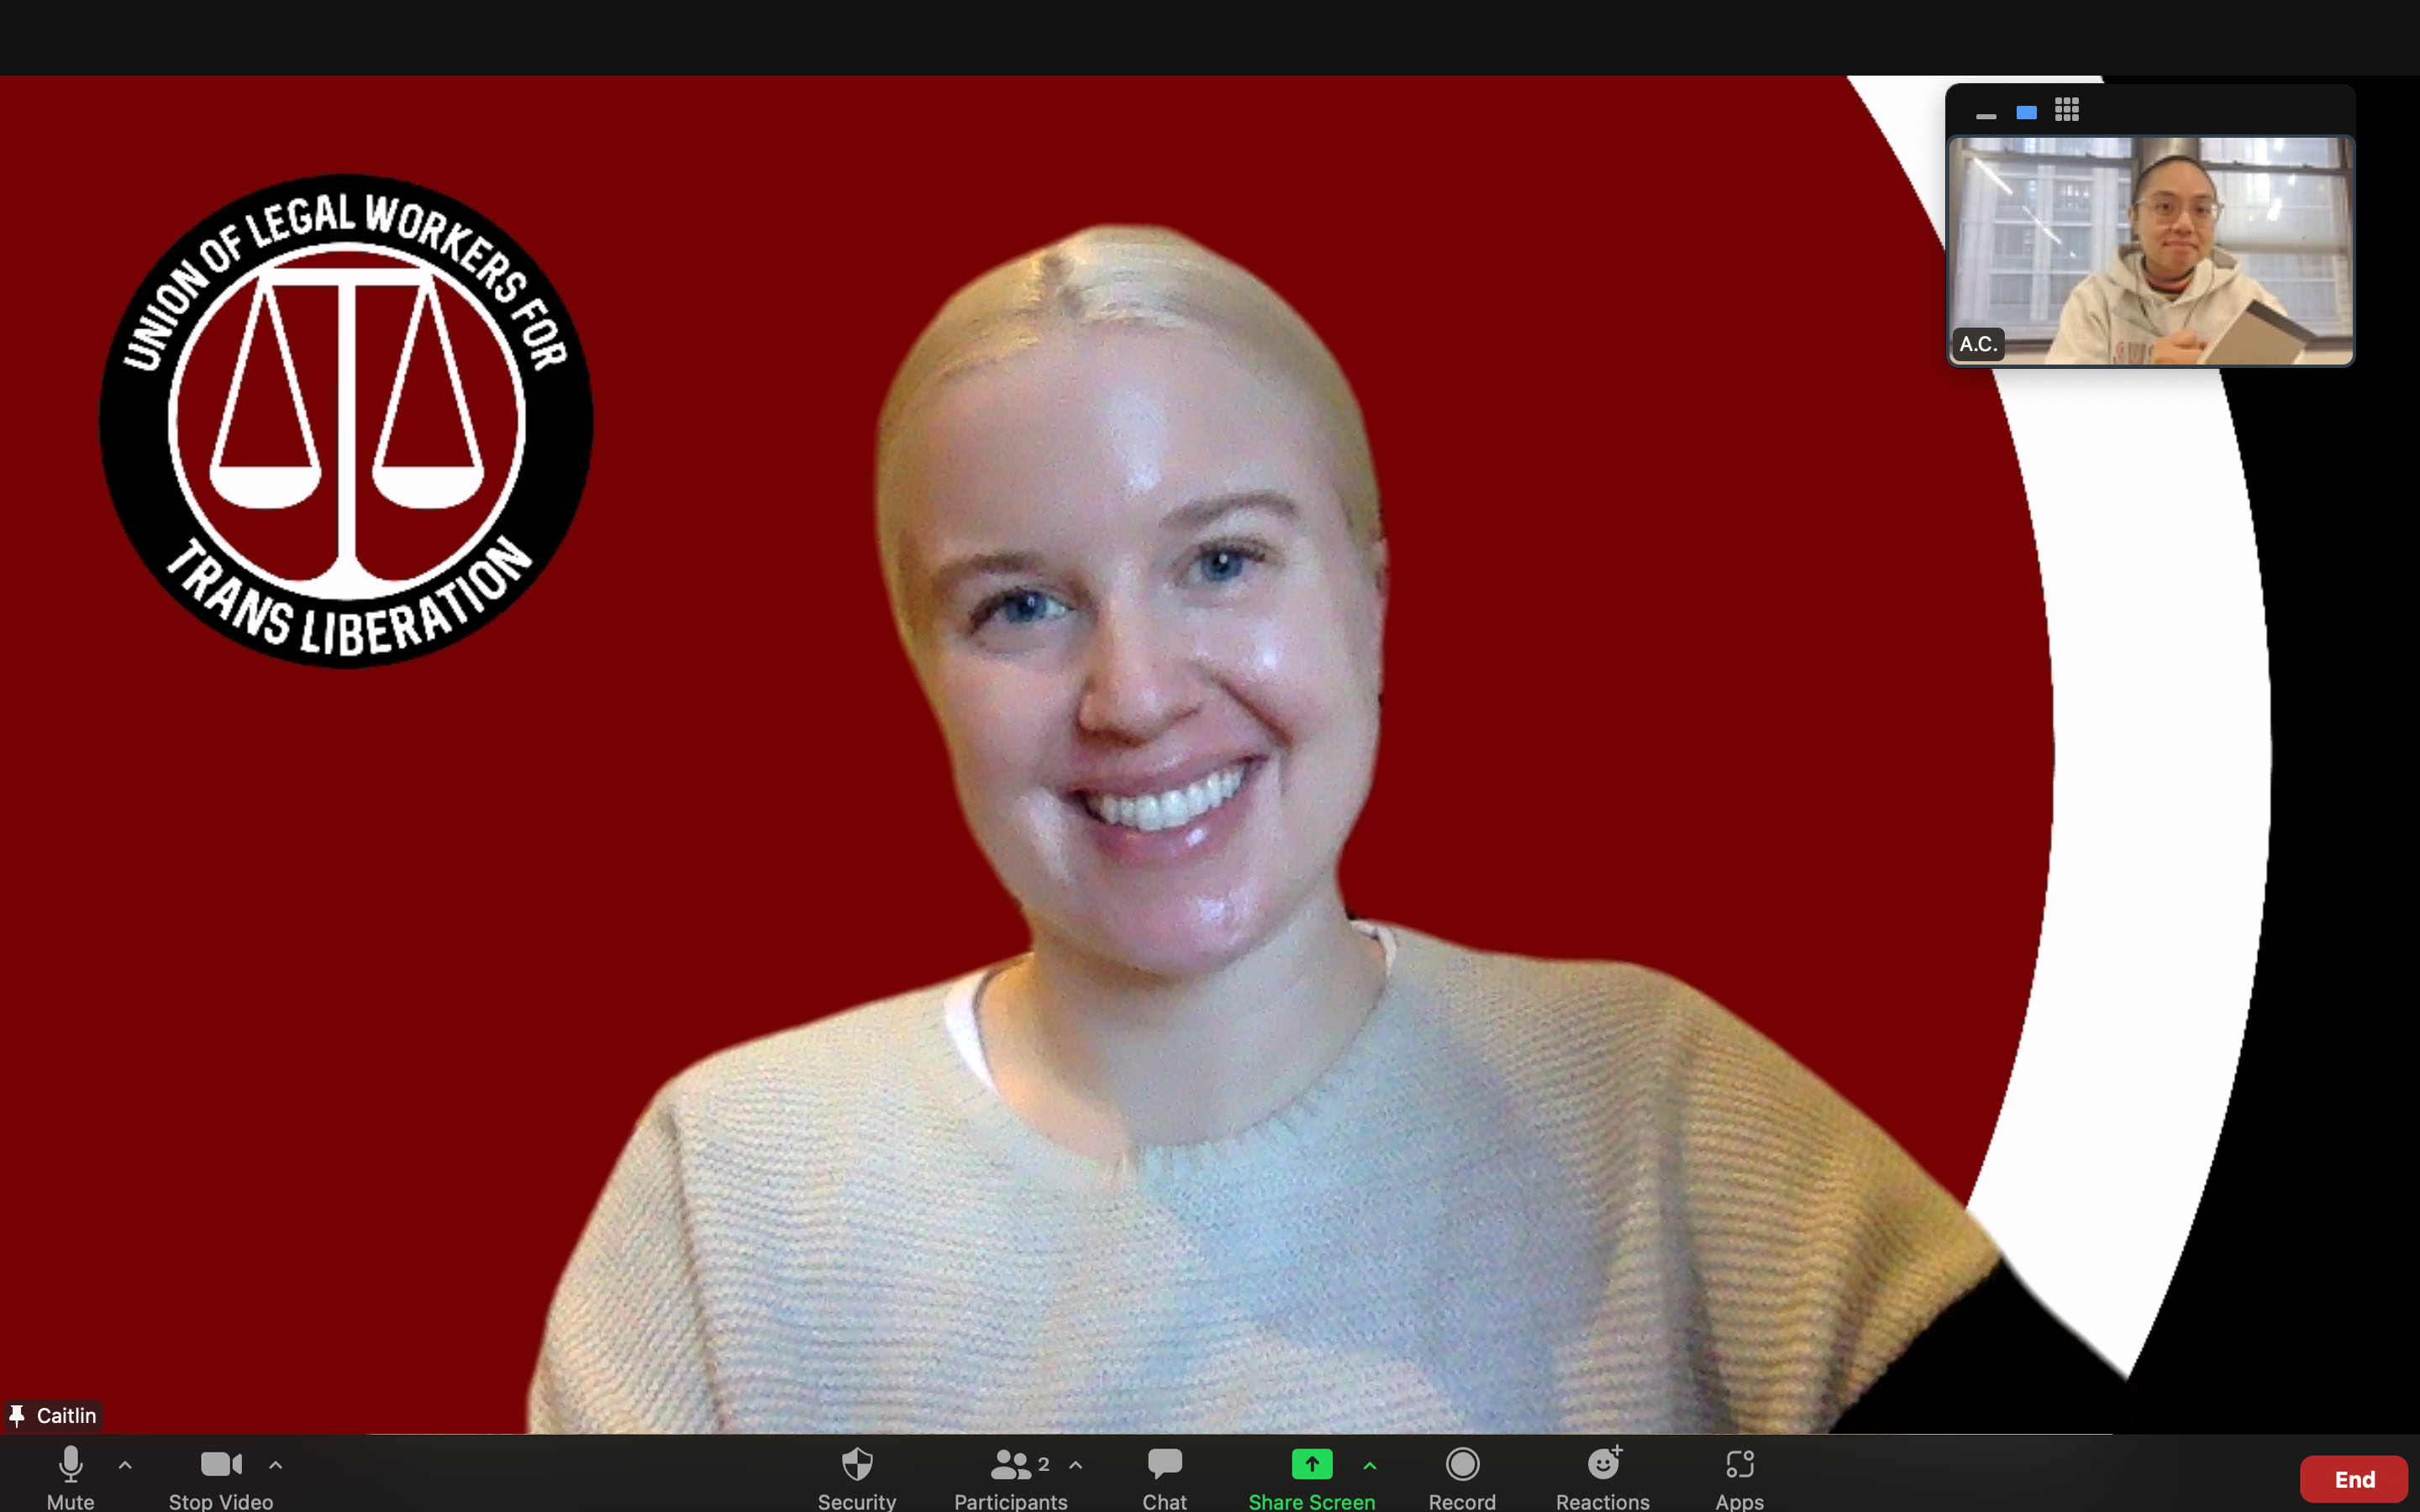Open the Chat panel
Screen dimensions: 2420x1512
coord(1165,1477)
